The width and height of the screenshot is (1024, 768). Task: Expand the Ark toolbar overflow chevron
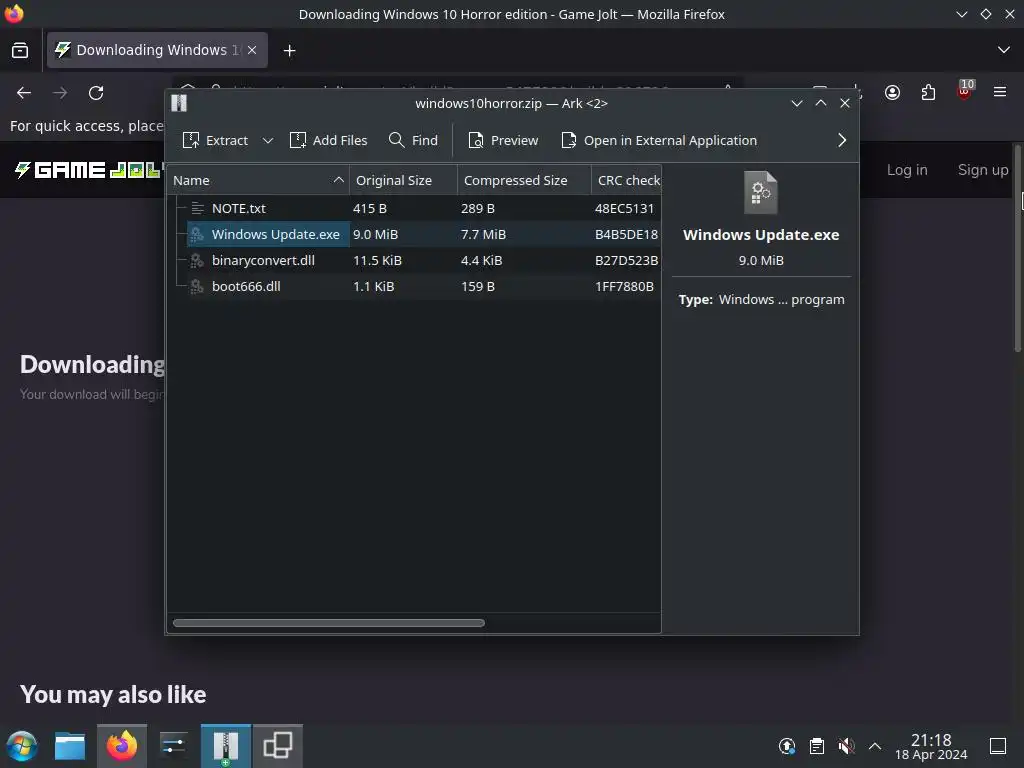point(842,140)
